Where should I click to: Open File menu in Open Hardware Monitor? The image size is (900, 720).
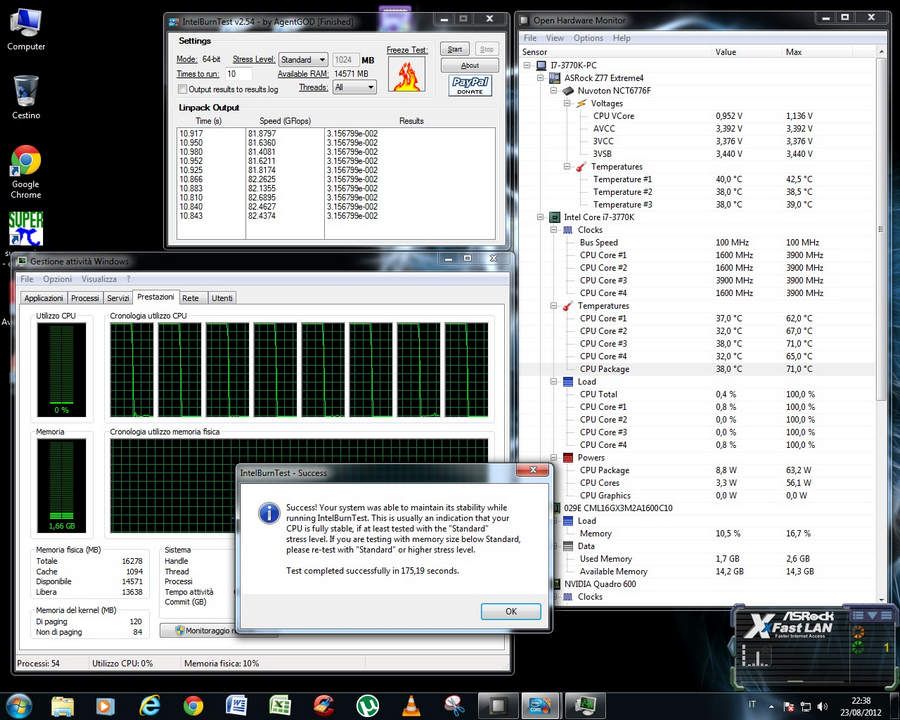coord(530,38)
